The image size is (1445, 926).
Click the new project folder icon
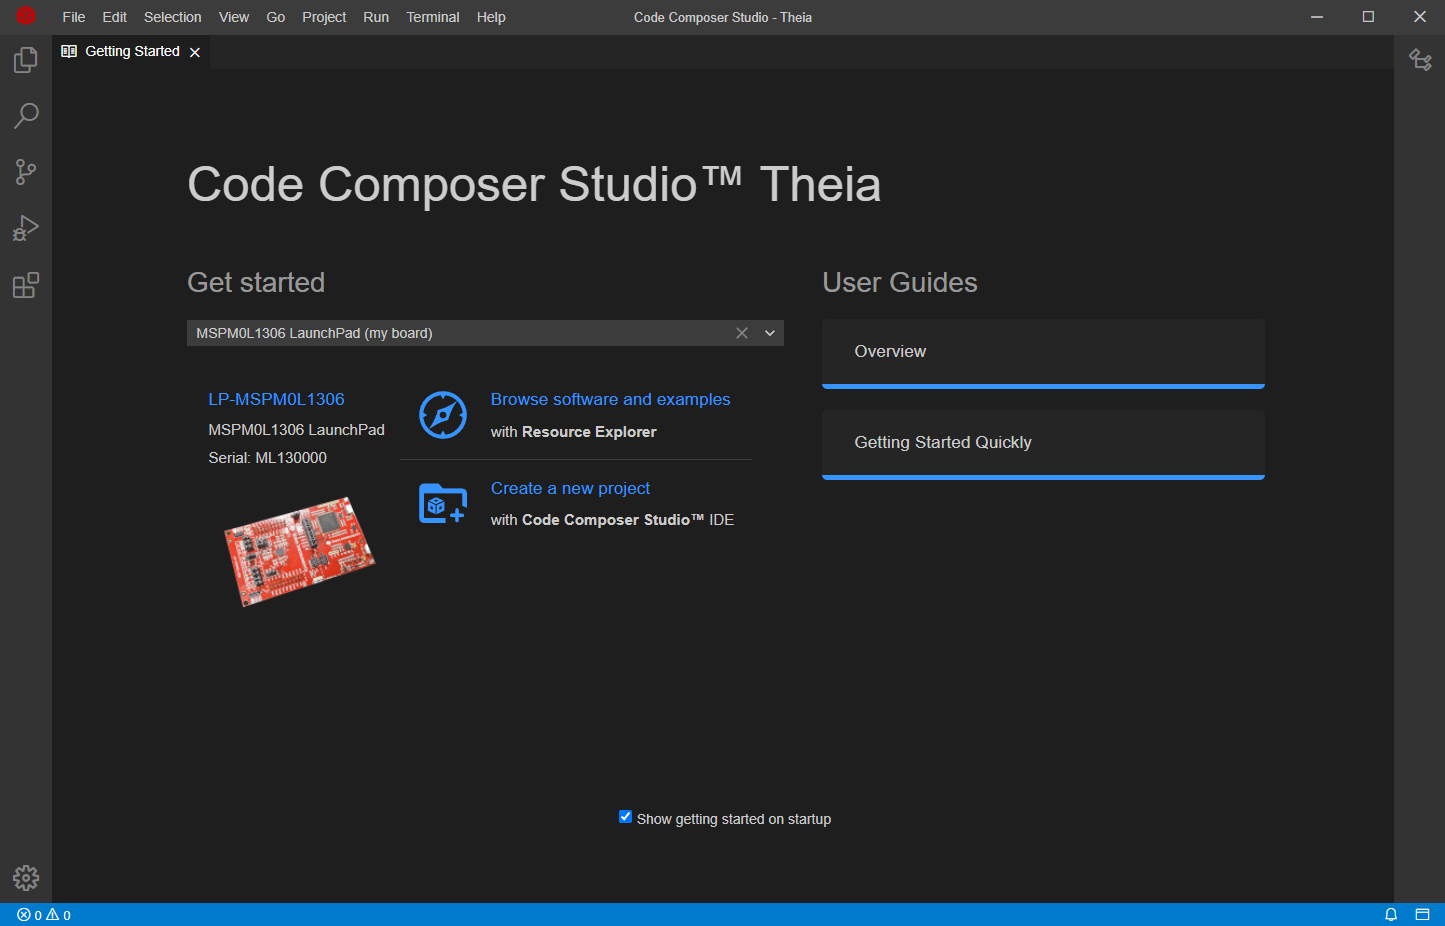443,503
